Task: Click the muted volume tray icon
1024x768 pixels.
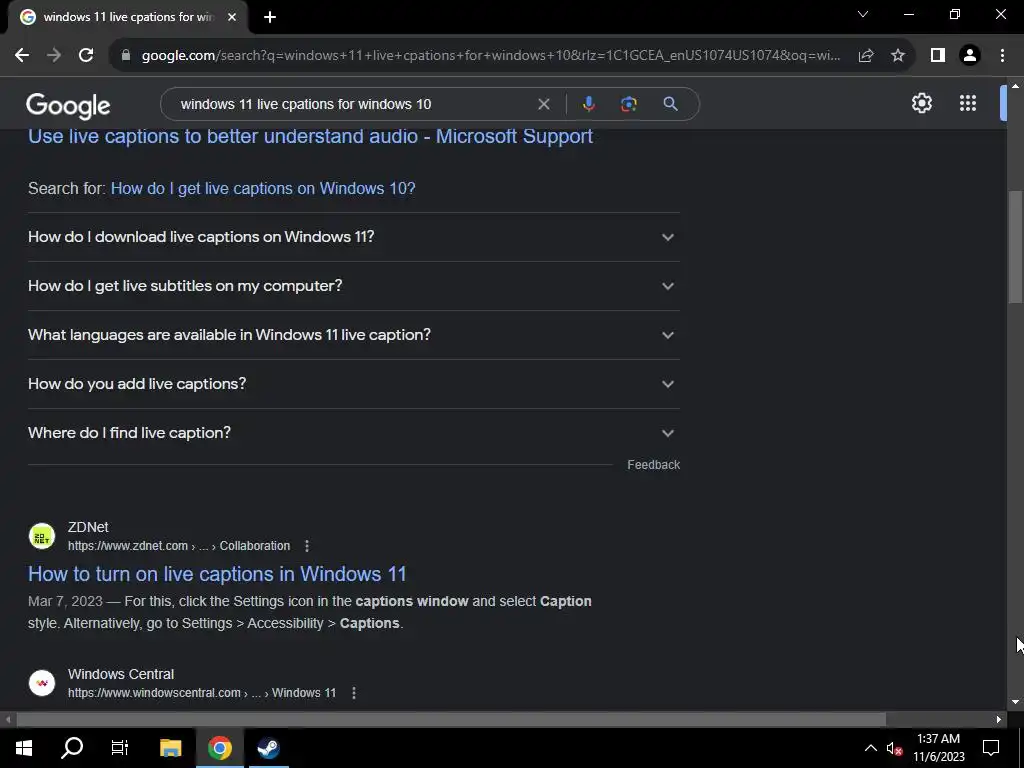Action: tap(894, 749)
